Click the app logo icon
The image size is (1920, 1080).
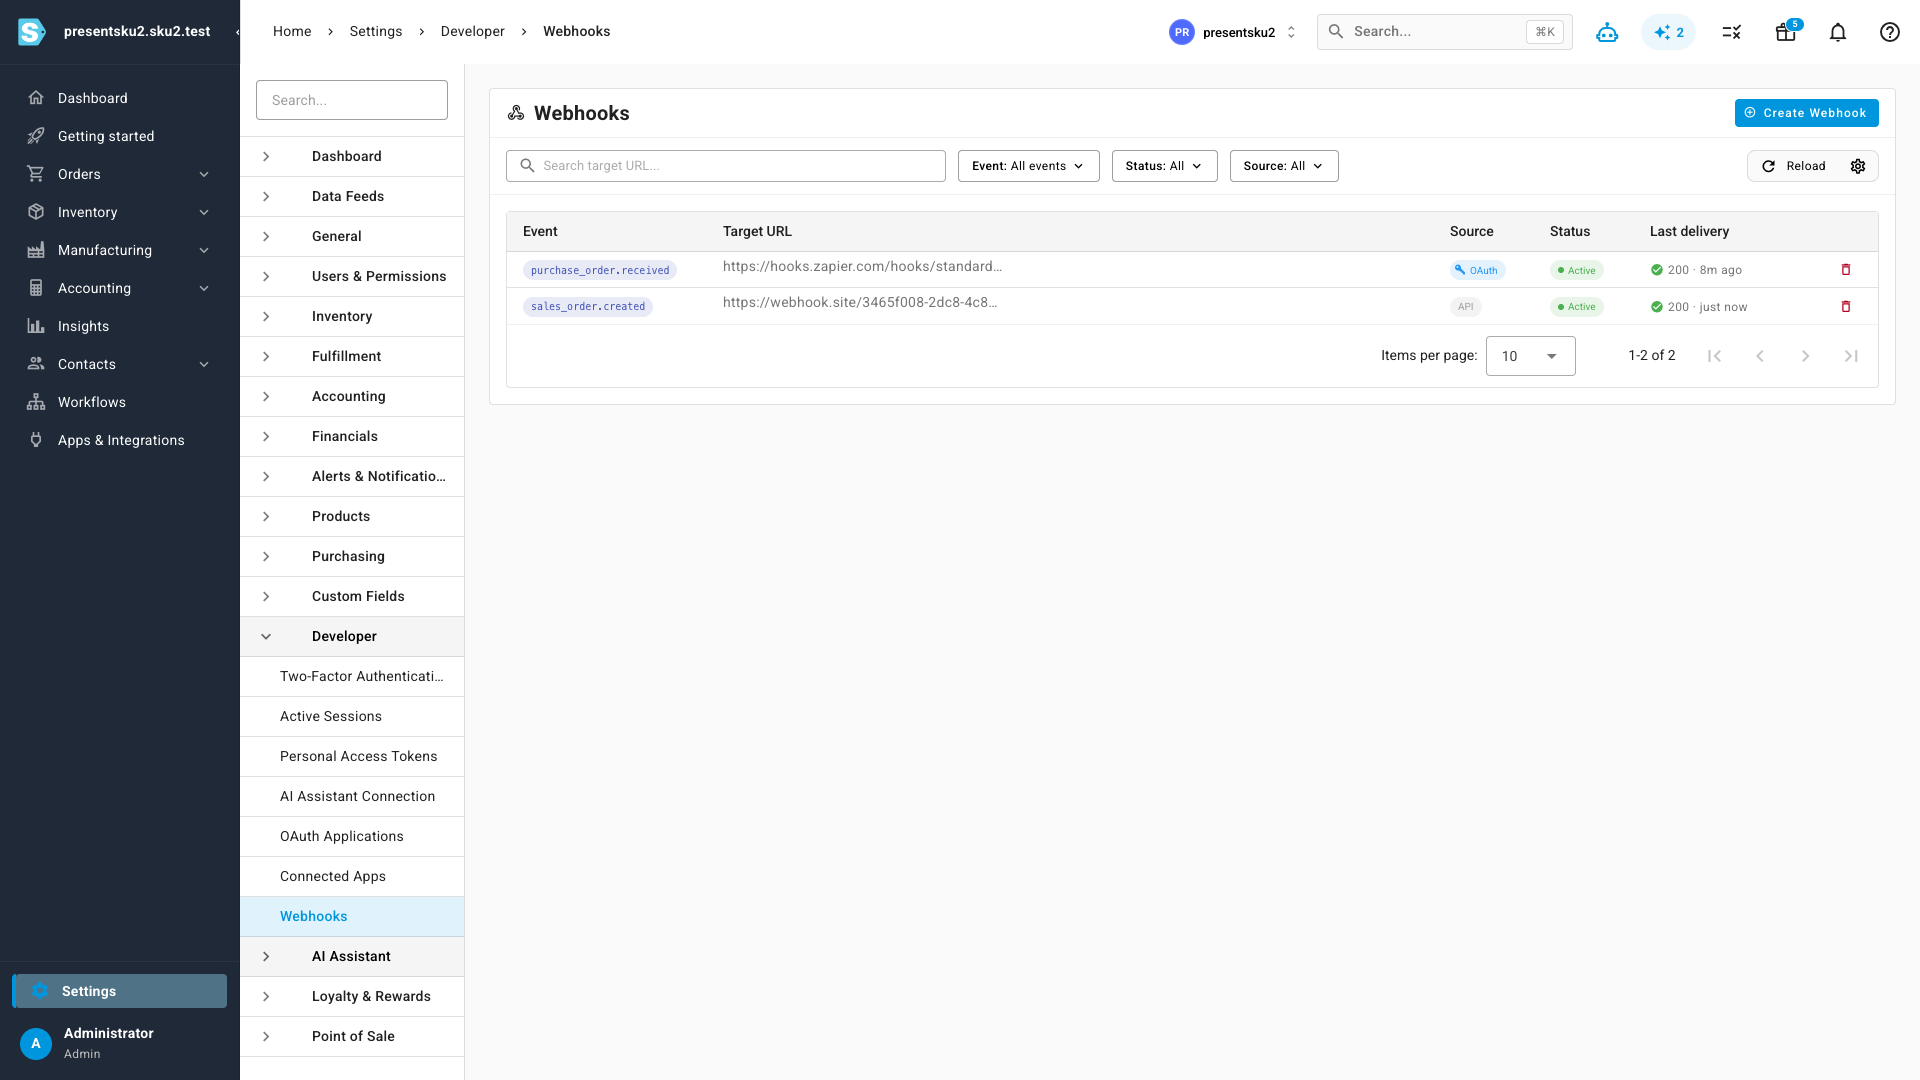[32, 32]
